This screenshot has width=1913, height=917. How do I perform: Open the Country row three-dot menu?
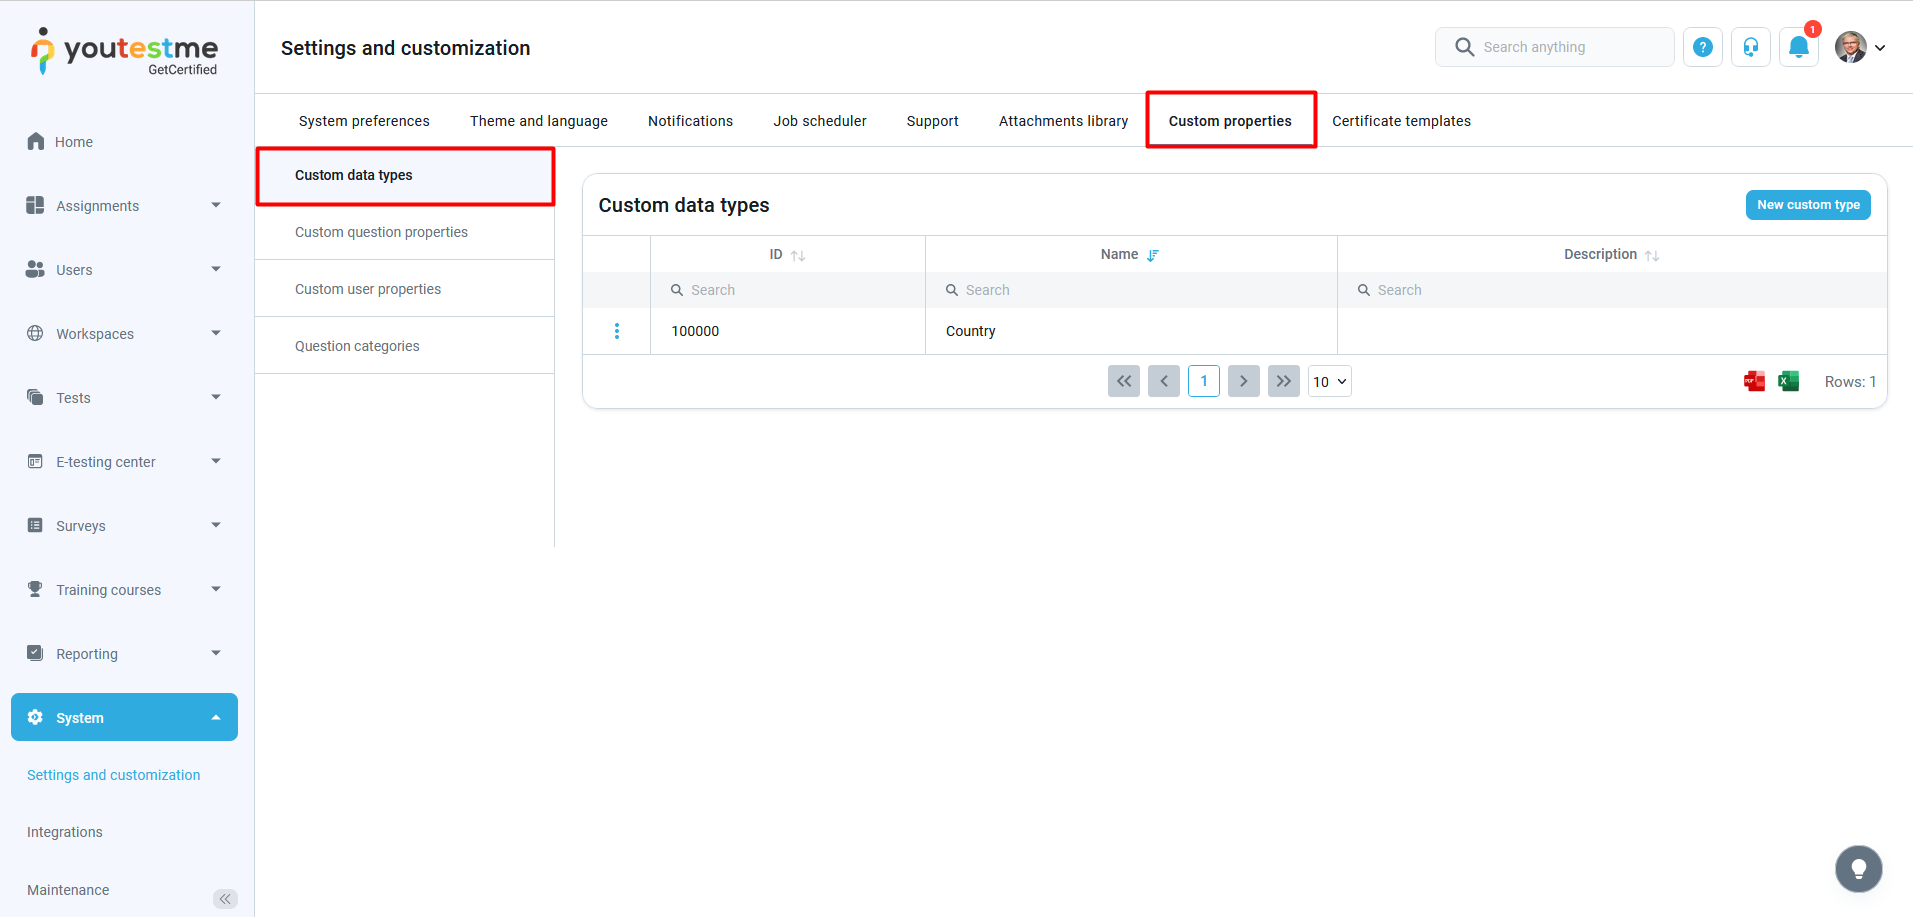coord(616,331)
